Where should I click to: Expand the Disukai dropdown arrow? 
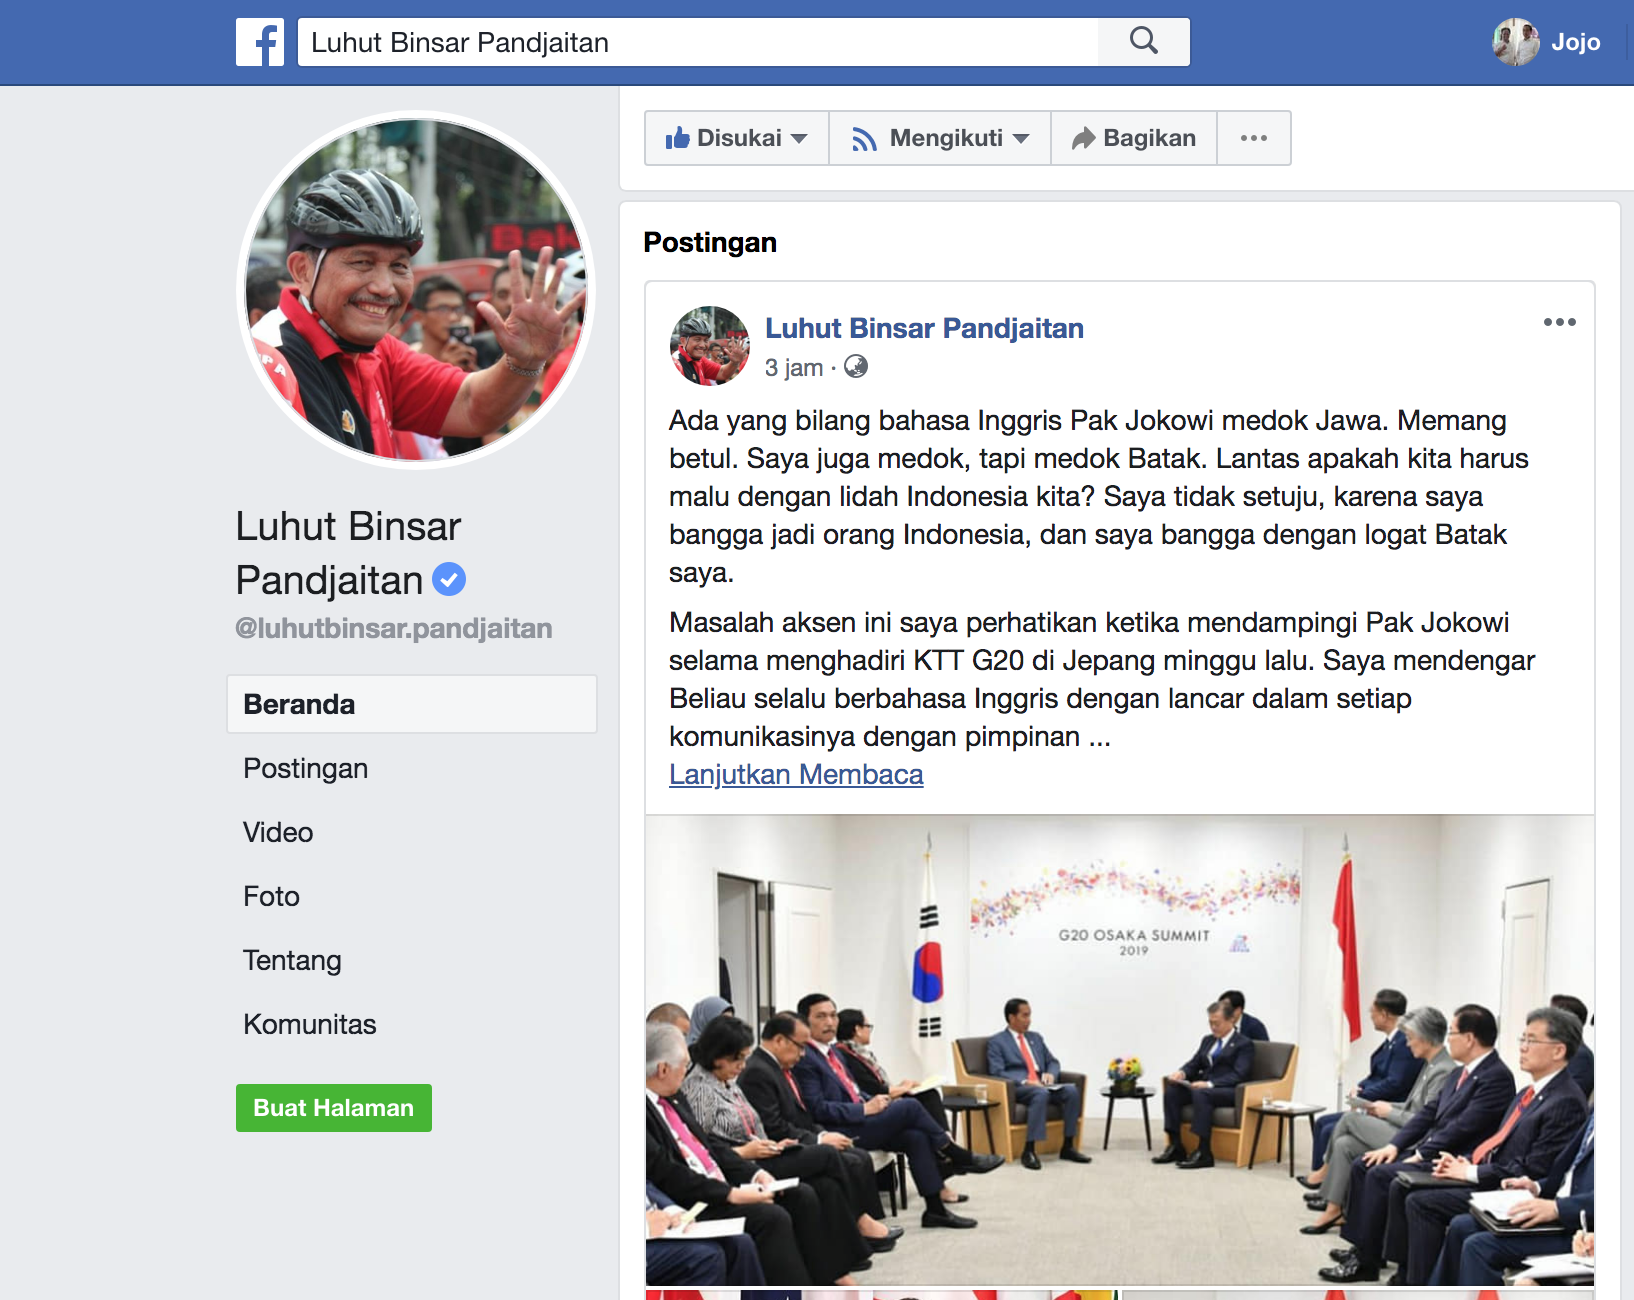(x=799, y=138)
